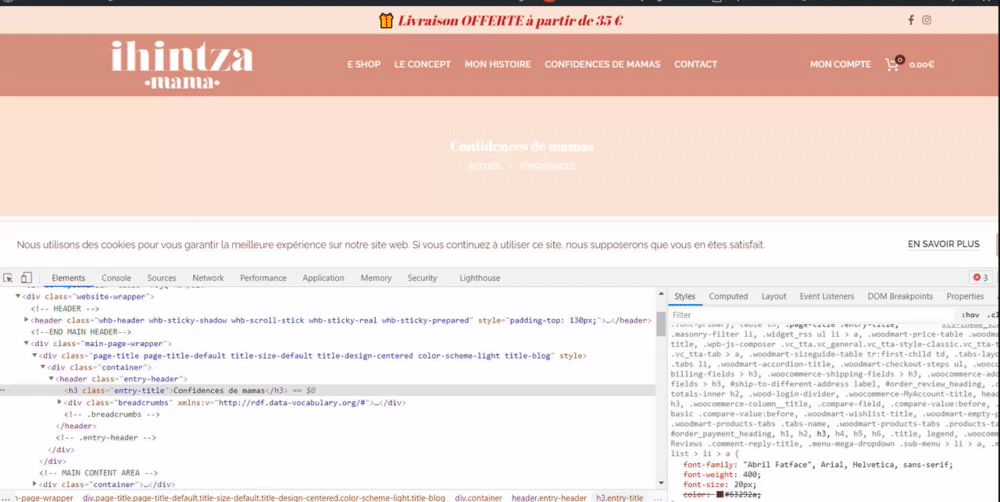
Task: Open CONFIDENCES DE MAMAS menu item
Action: 602,64
